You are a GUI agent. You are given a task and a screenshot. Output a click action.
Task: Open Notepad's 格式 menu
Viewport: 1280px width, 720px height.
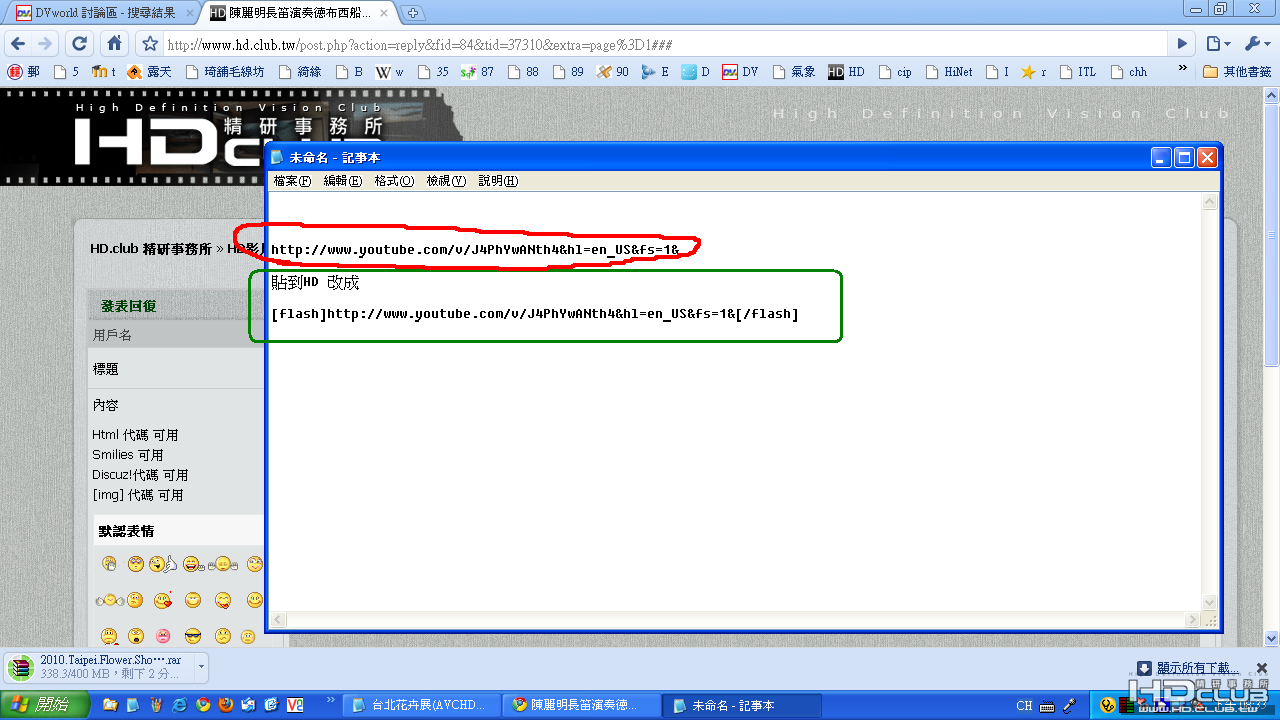pos(394,181)
